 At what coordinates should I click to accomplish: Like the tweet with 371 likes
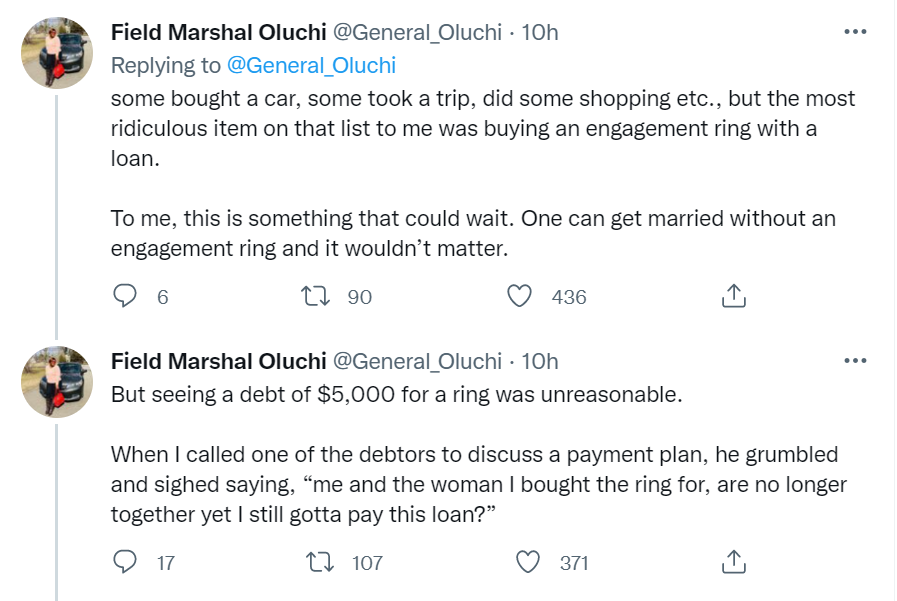click(x=527, y=563)
